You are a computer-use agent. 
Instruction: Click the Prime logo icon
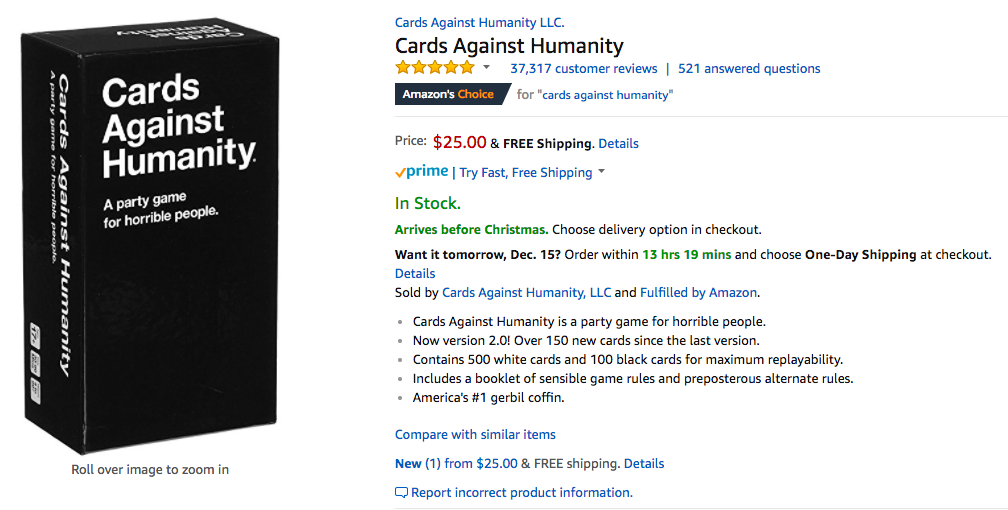(x=422, y=172)
